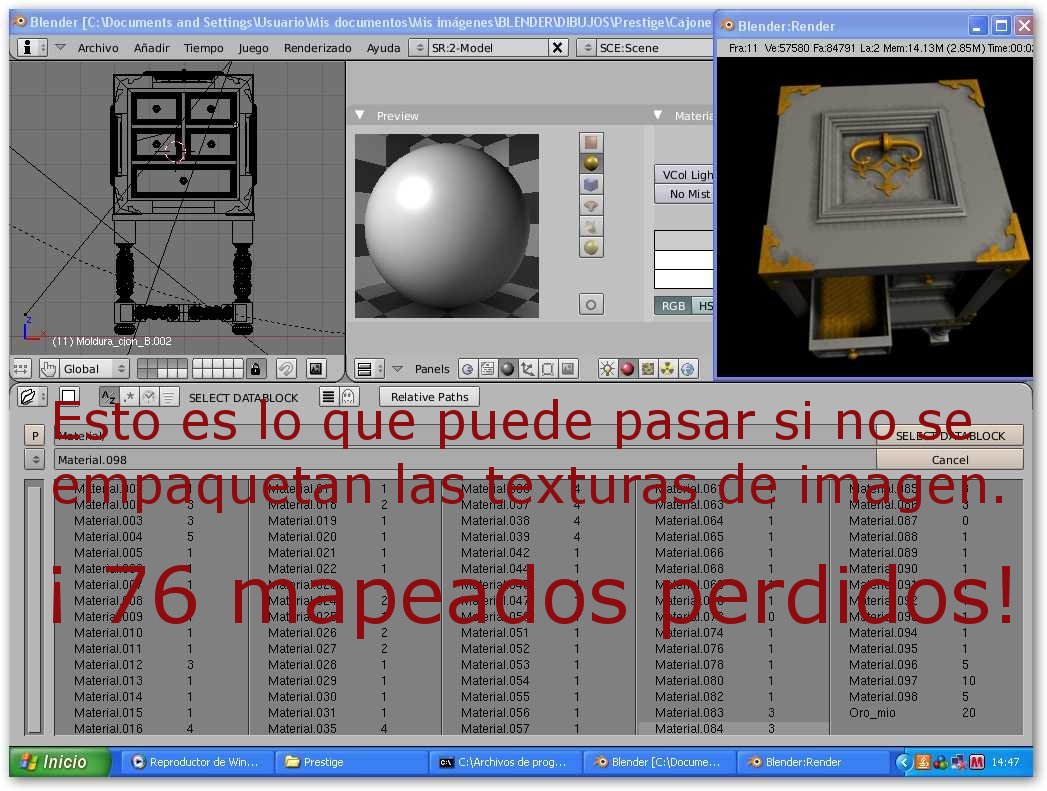Click the bottom white color swatch
The image size is (1047, 791).
[684, 279]
